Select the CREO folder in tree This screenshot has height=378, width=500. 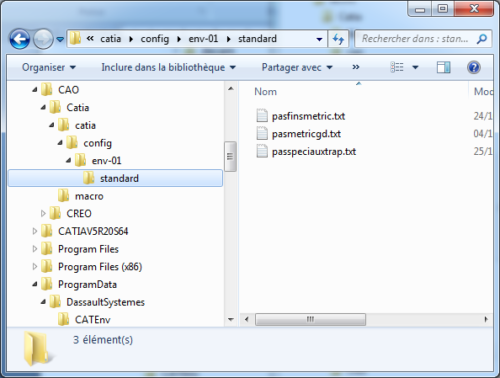pos(79,214)
